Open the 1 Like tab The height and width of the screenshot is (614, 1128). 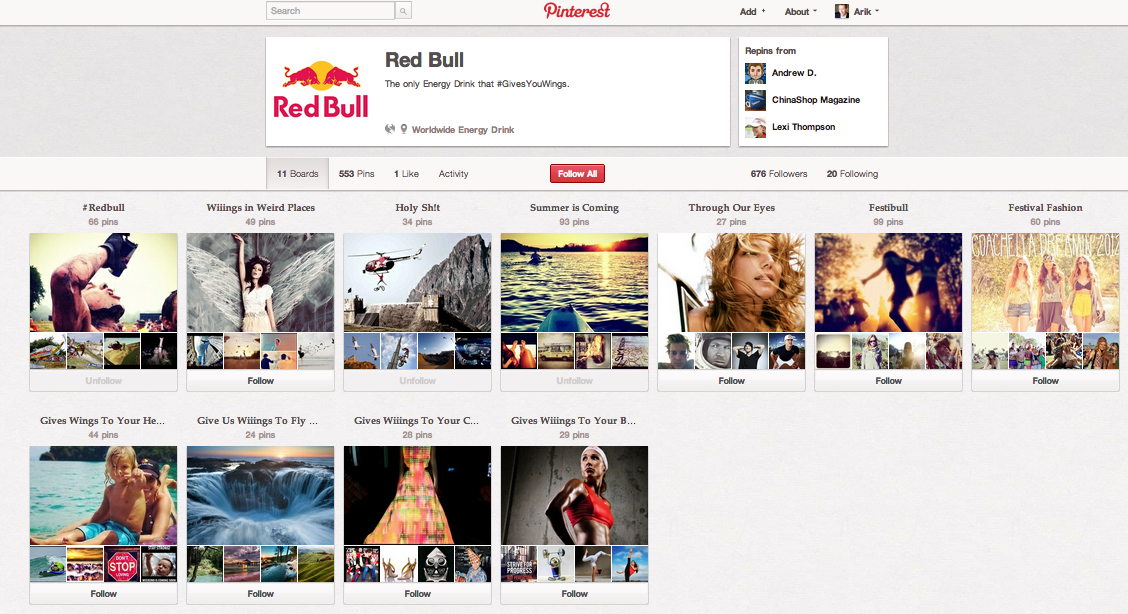[406, 173]
